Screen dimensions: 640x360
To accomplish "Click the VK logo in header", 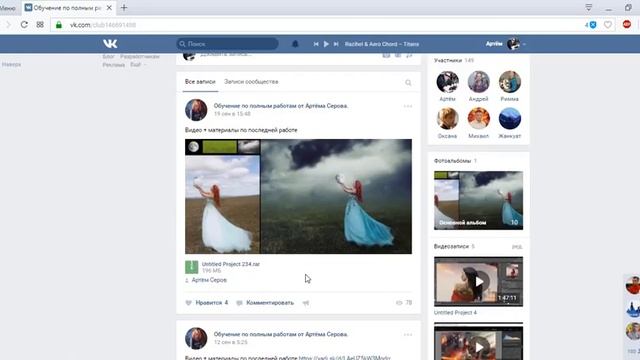I will click(x=110, y=44).
